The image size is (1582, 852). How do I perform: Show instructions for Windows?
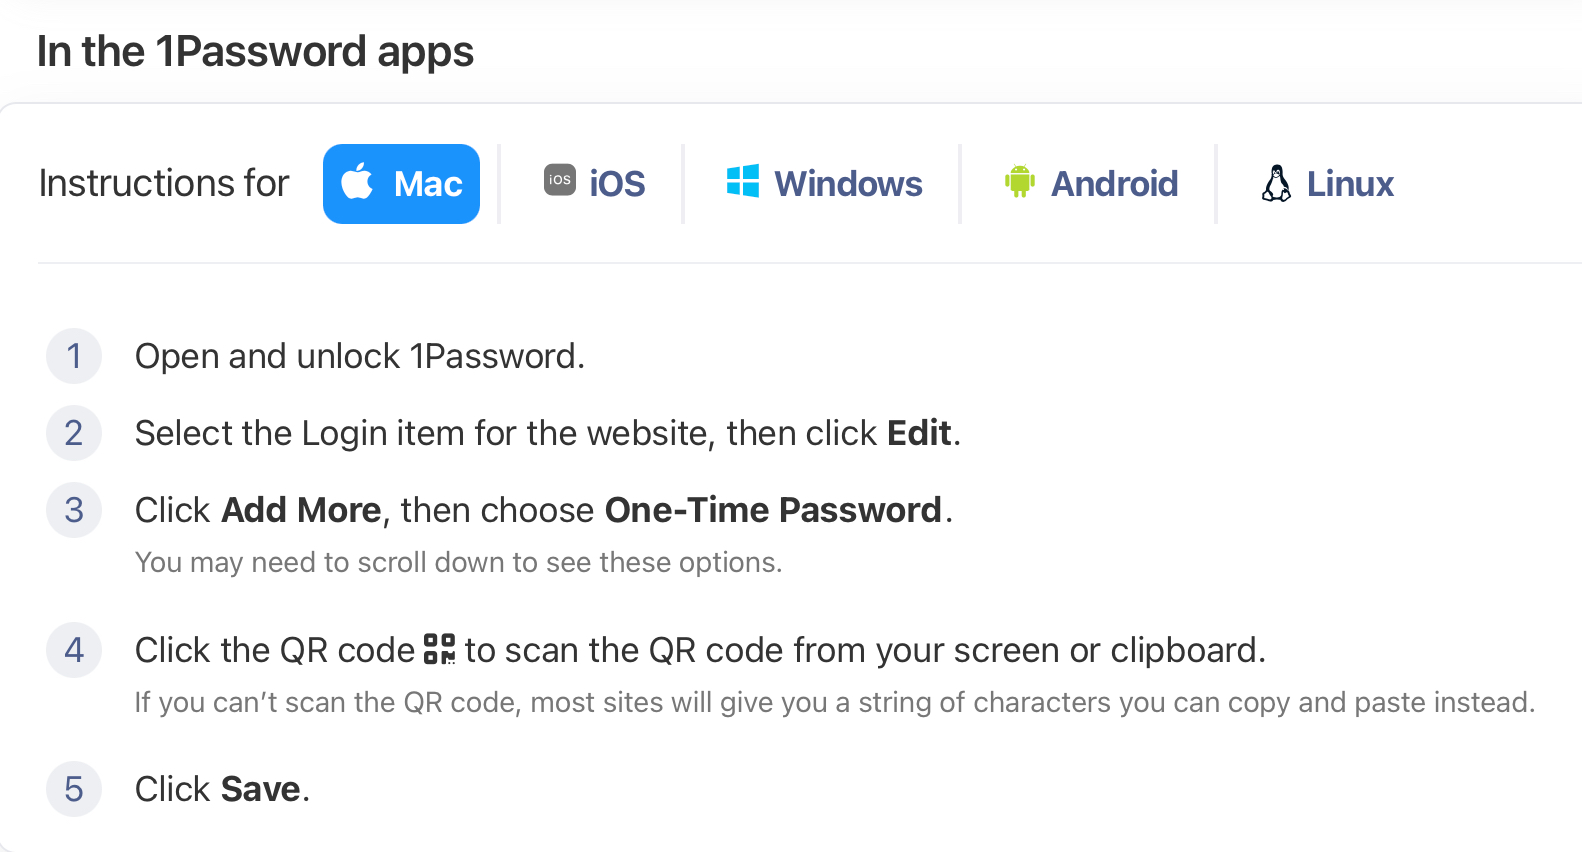coord(848,184)
